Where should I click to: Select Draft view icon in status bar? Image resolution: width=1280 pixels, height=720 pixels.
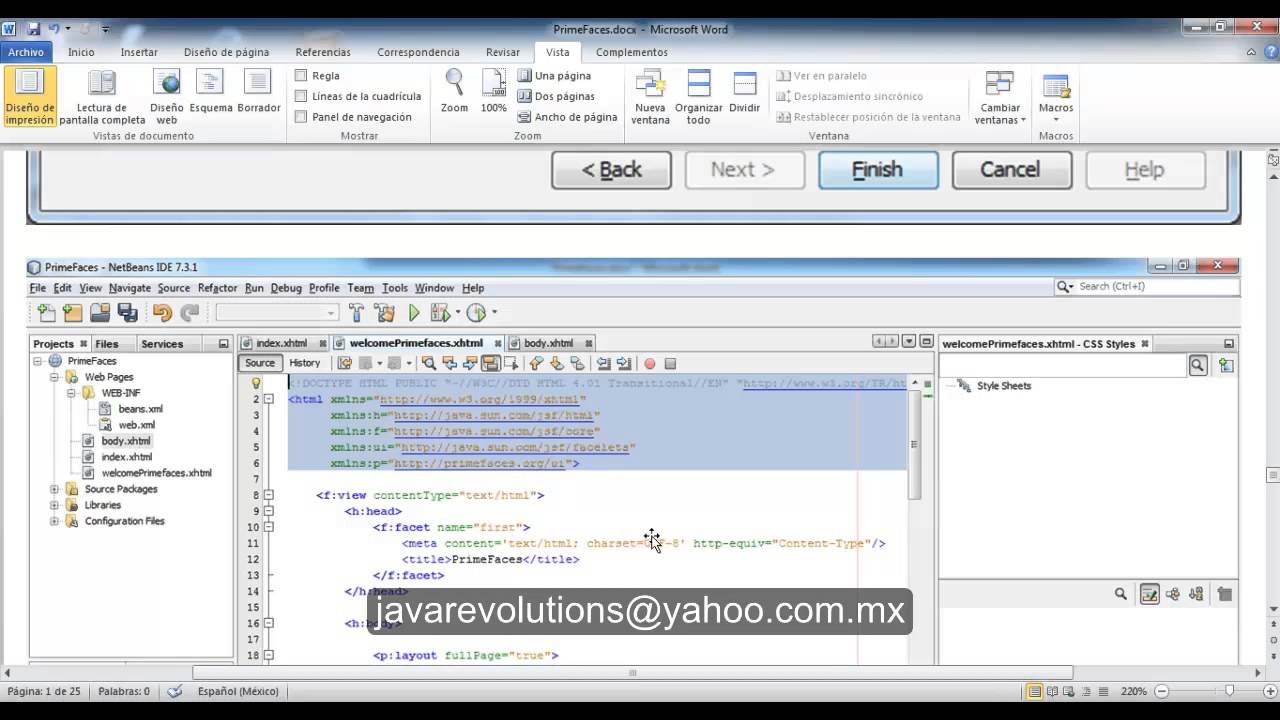(1105, 691)
